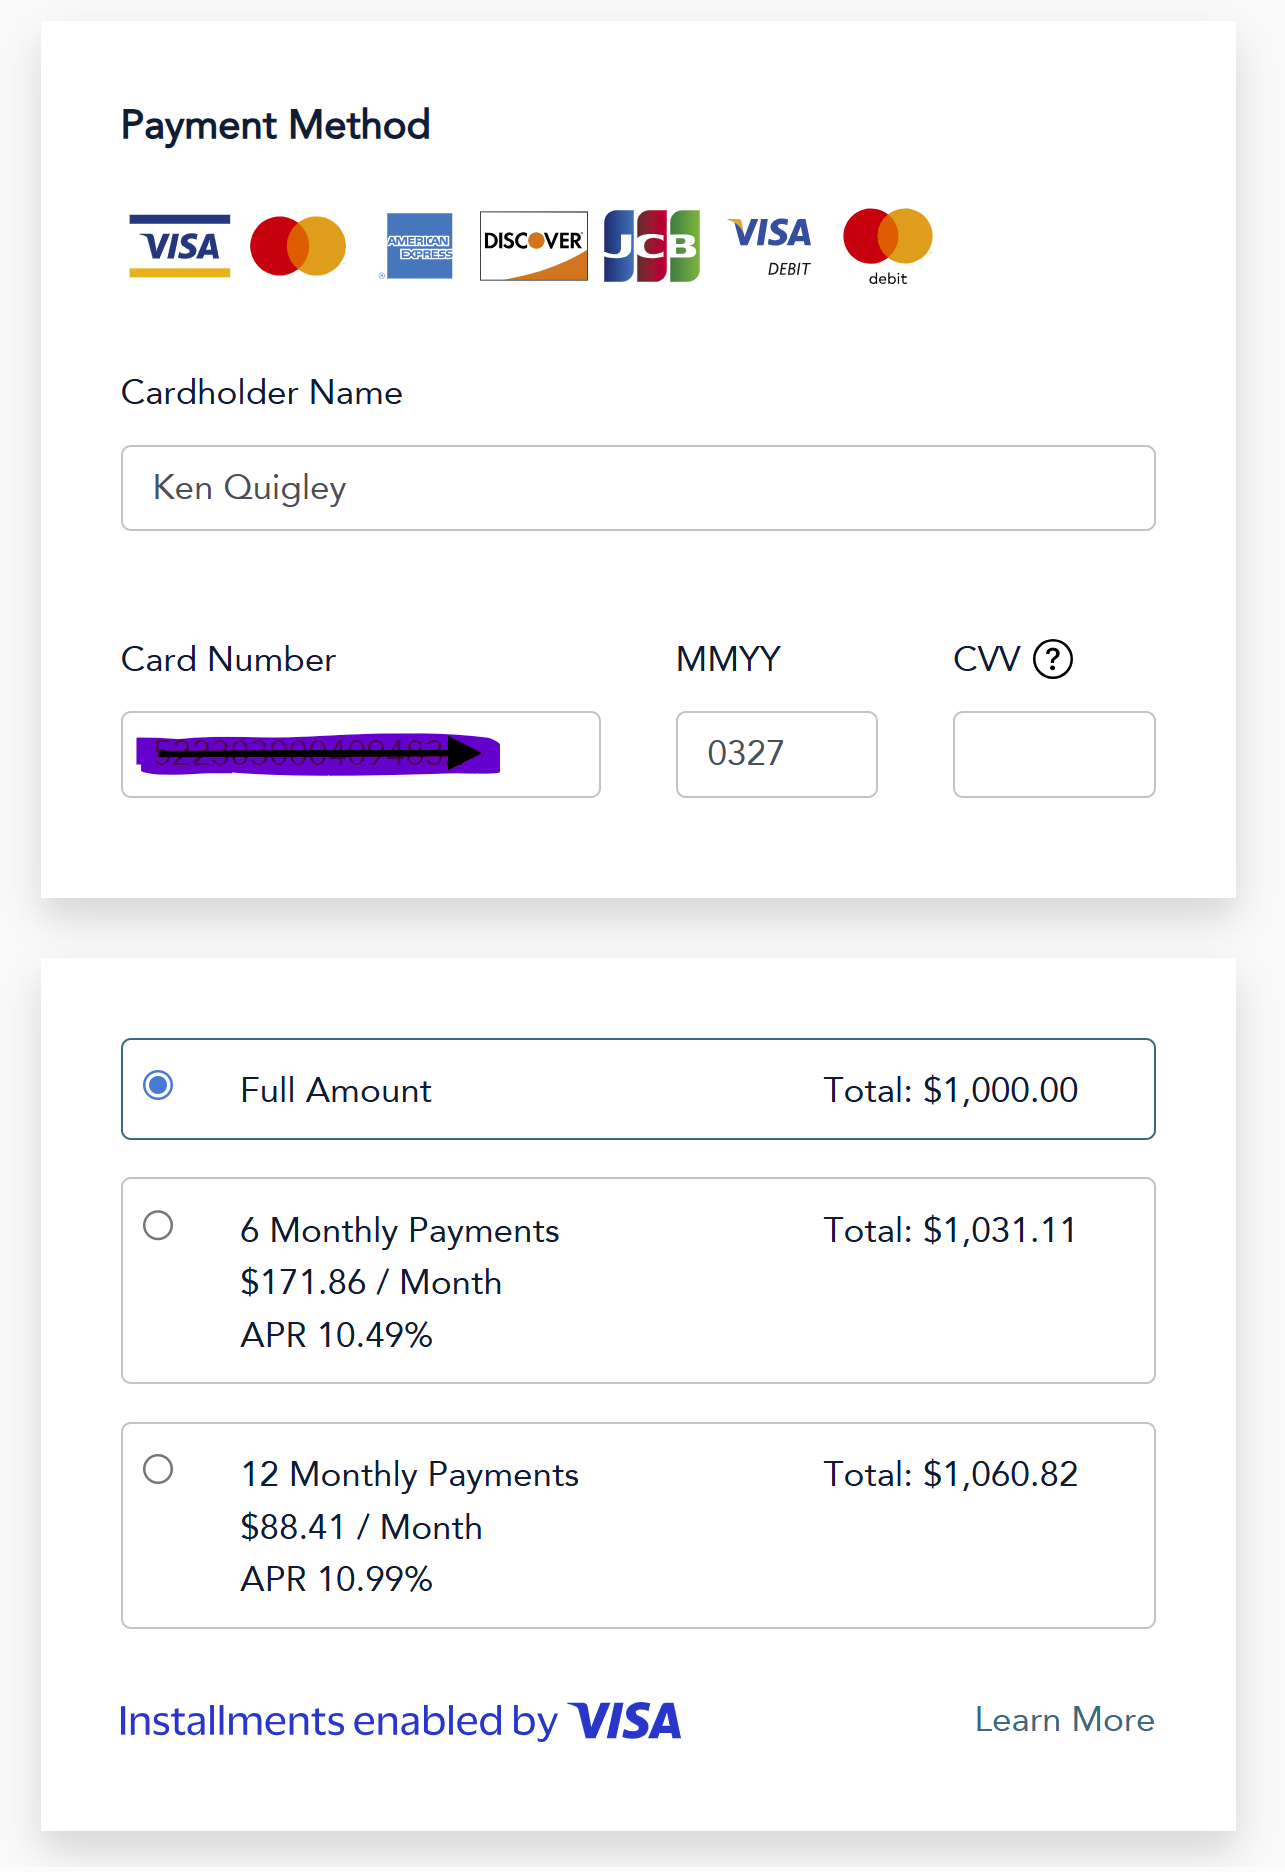Open the Learn More link

coord(1065,1720)
